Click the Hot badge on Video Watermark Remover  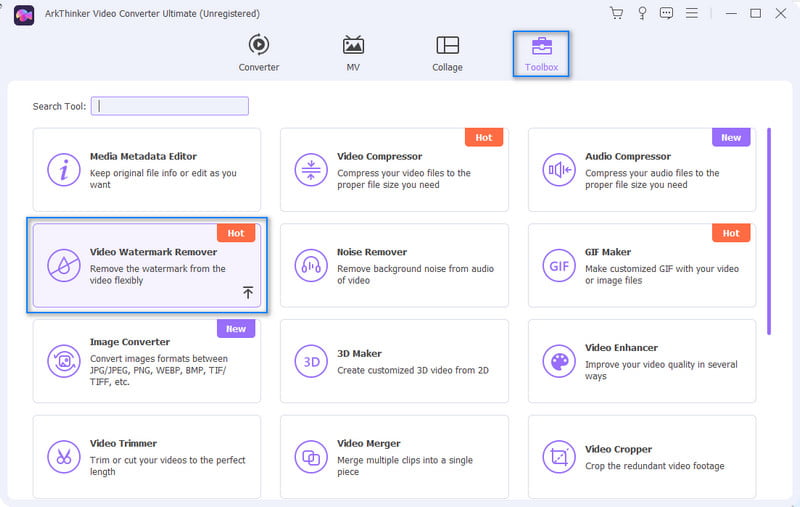coord(236,233)
